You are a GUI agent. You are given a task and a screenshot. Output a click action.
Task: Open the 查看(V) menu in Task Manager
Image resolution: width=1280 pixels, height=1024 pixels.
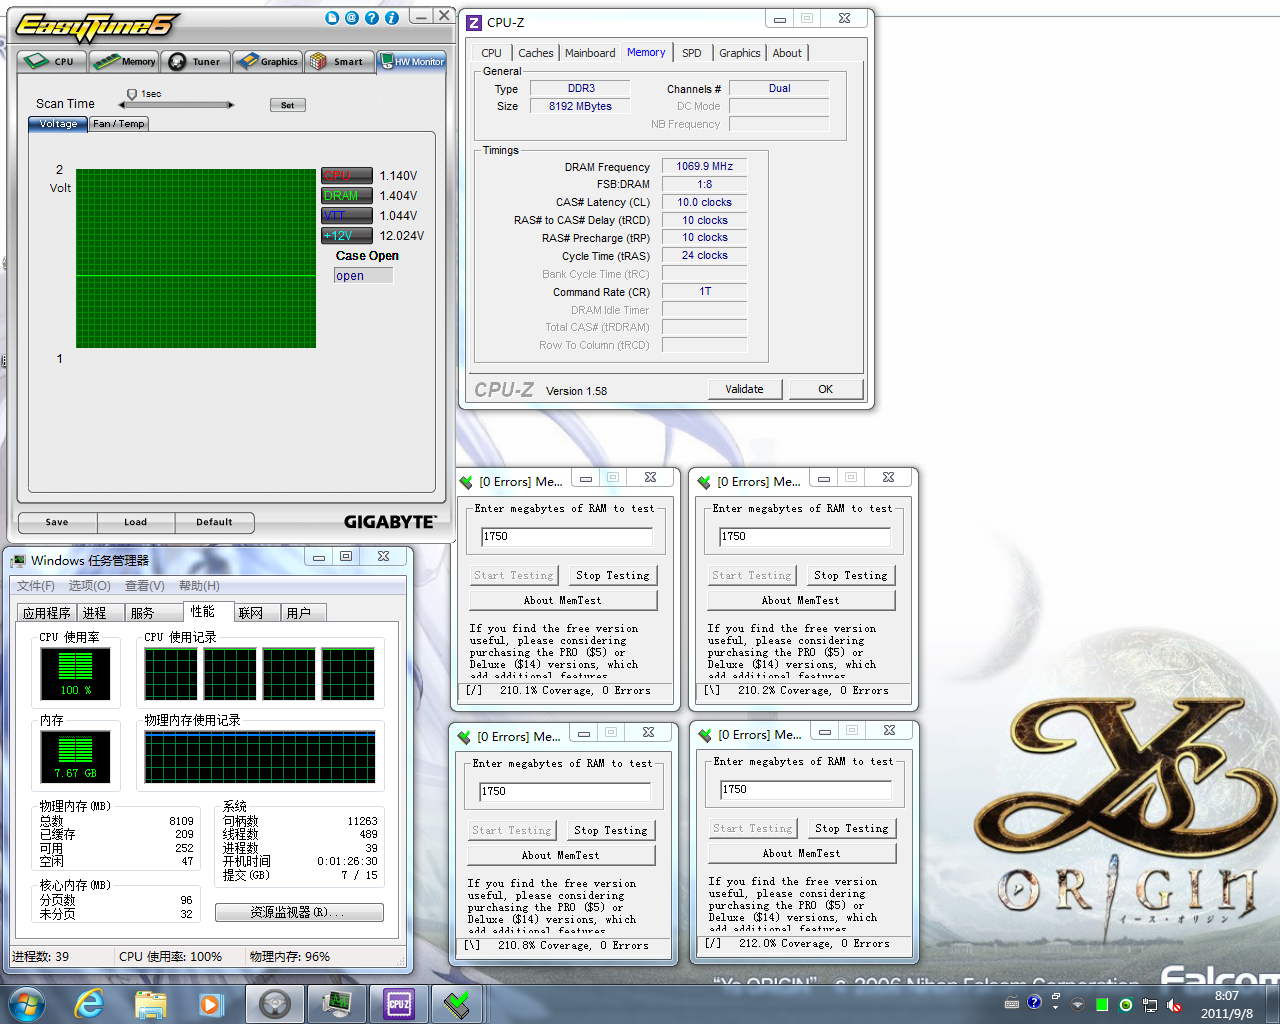point(144,586)
